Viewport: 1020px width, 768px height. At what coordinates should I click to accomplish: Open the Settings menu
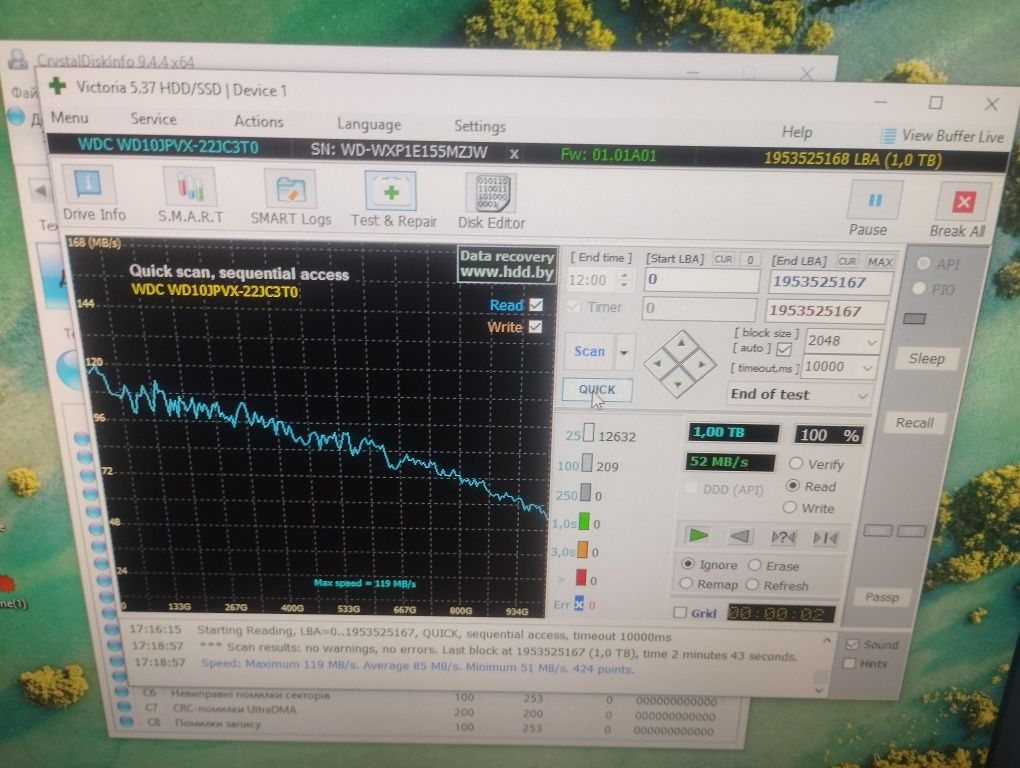pyautogui.click(x=479, y=126)
